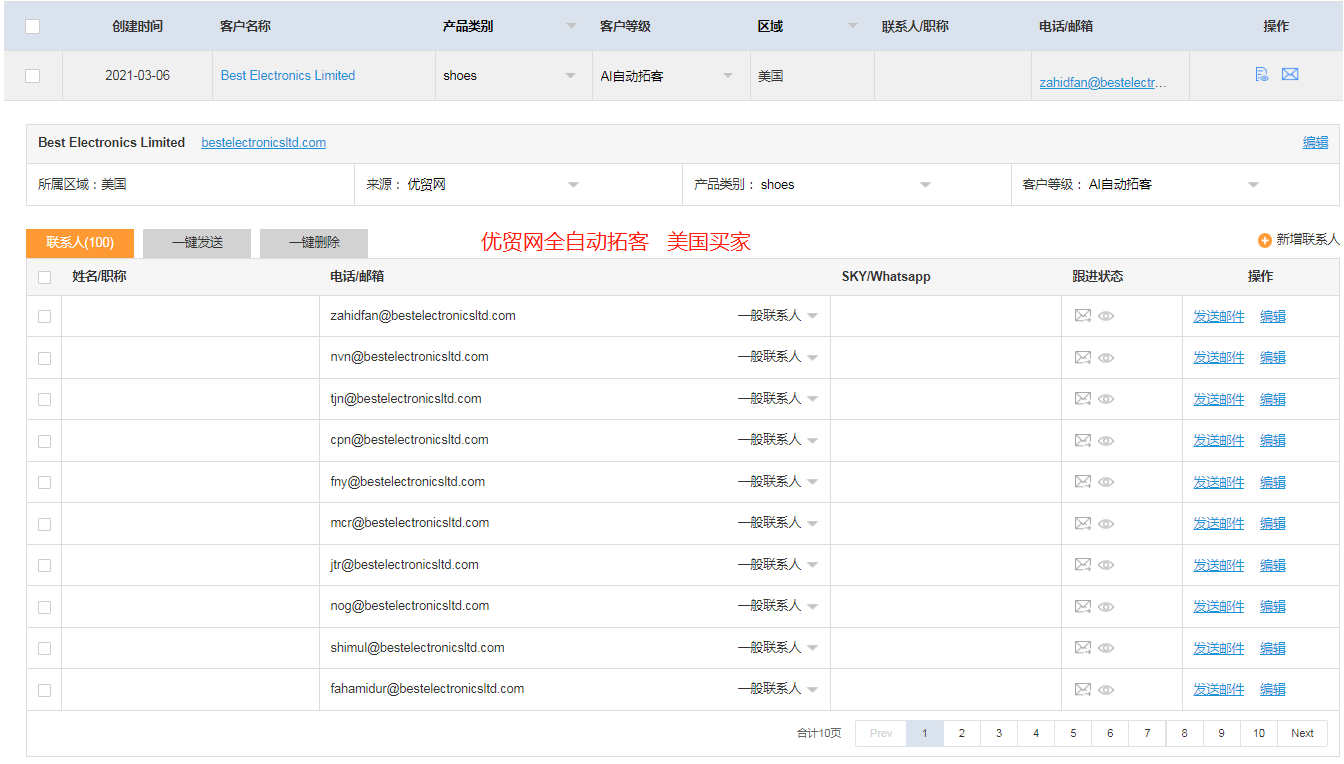Click document icon in Best Electronics Limited row
The width and height of the screenshot is (1344, 764).
(x=1262, y=74)
